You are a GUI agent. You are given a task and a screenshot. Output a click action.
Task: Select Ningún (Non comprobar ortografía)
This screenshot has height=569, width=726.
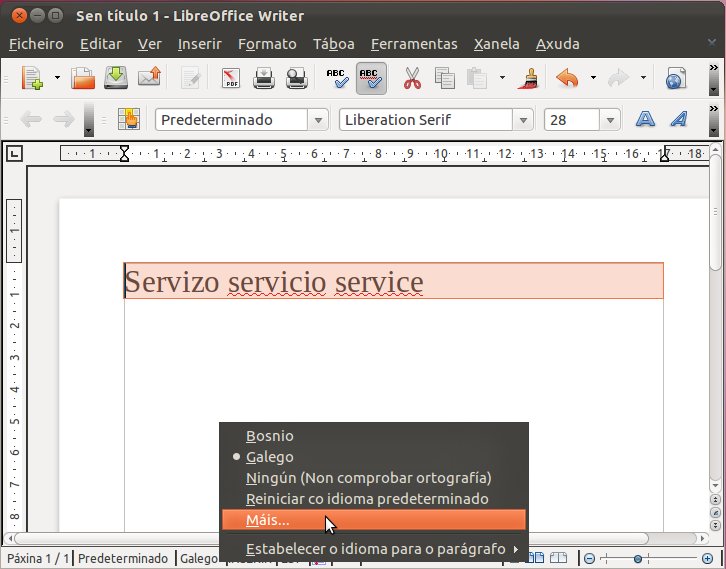click(x=374, y=478)
